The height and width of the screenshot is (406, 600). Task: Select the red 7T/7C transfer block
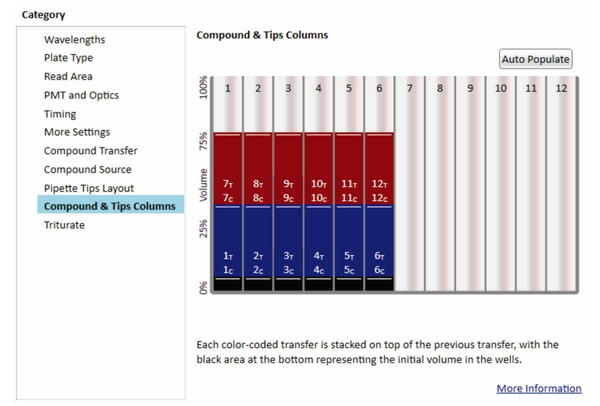[x=227, y=169]
